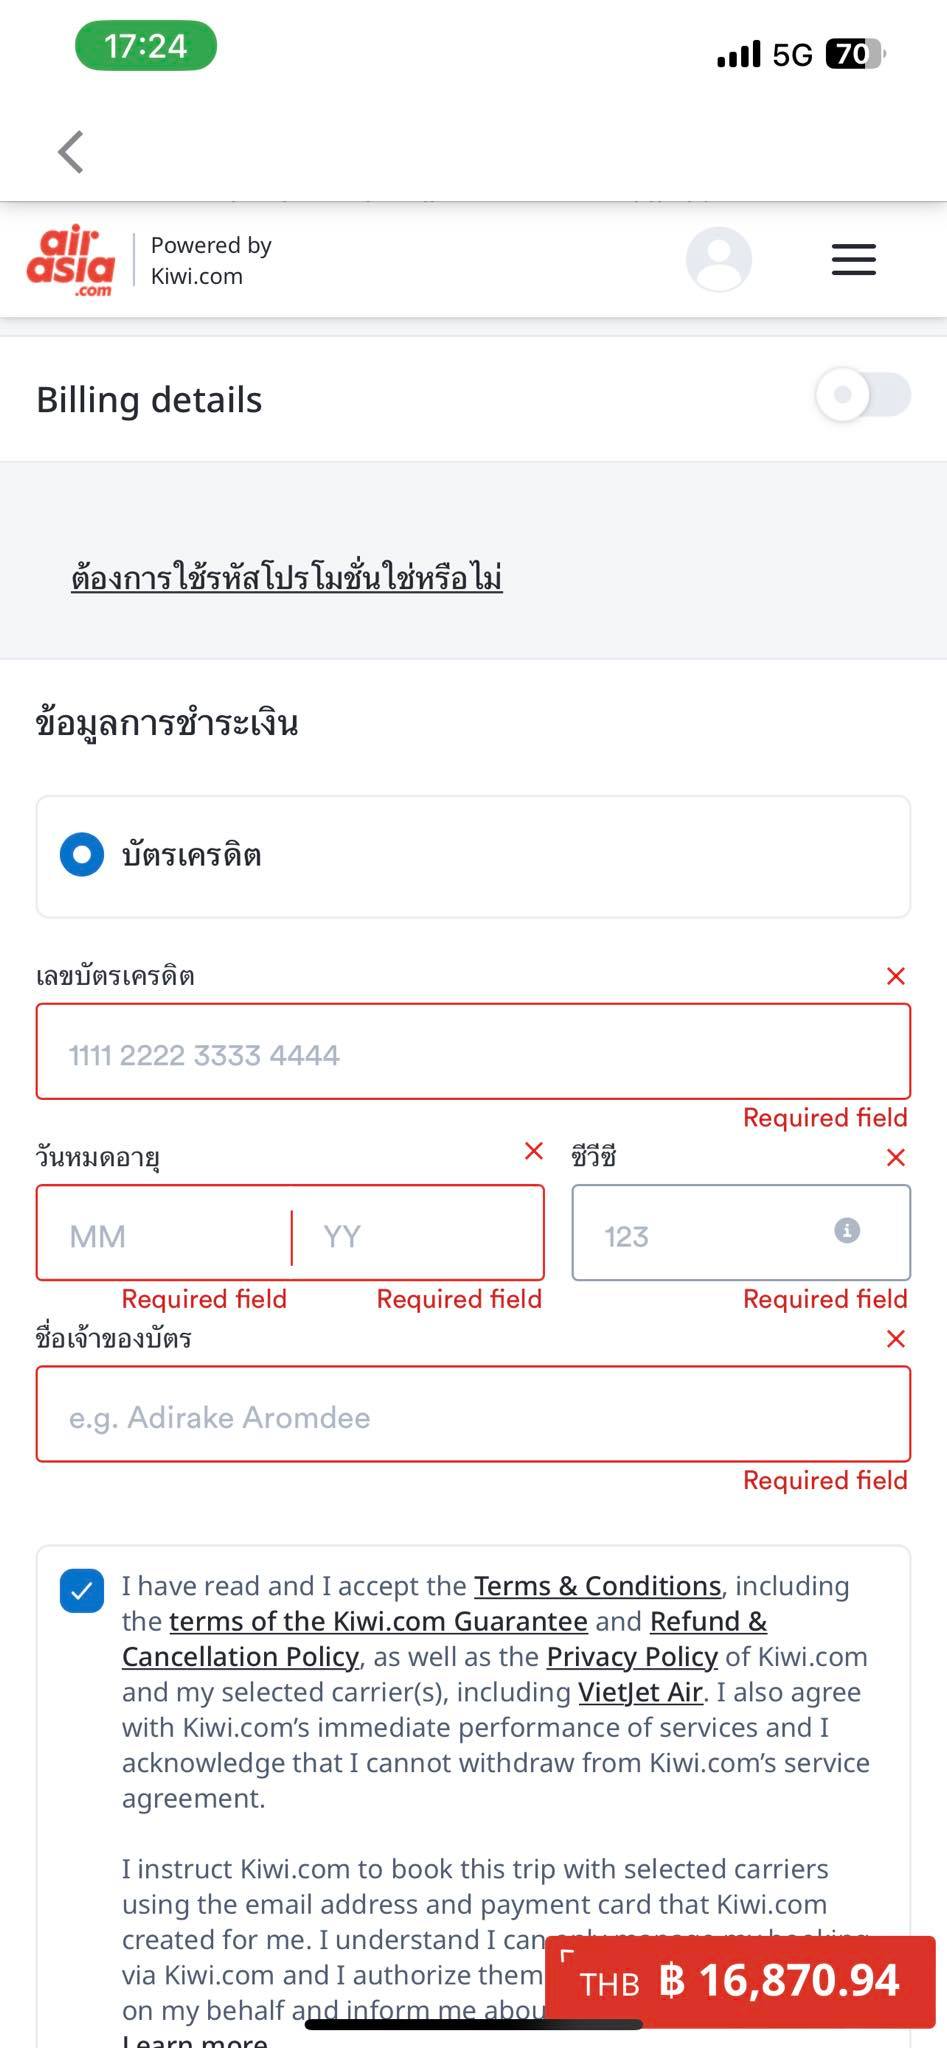The height and width of the screenshot is (2048, 947).
Task: Click the red X beside วันหมดอายุ
Action: click(534, 1151)
